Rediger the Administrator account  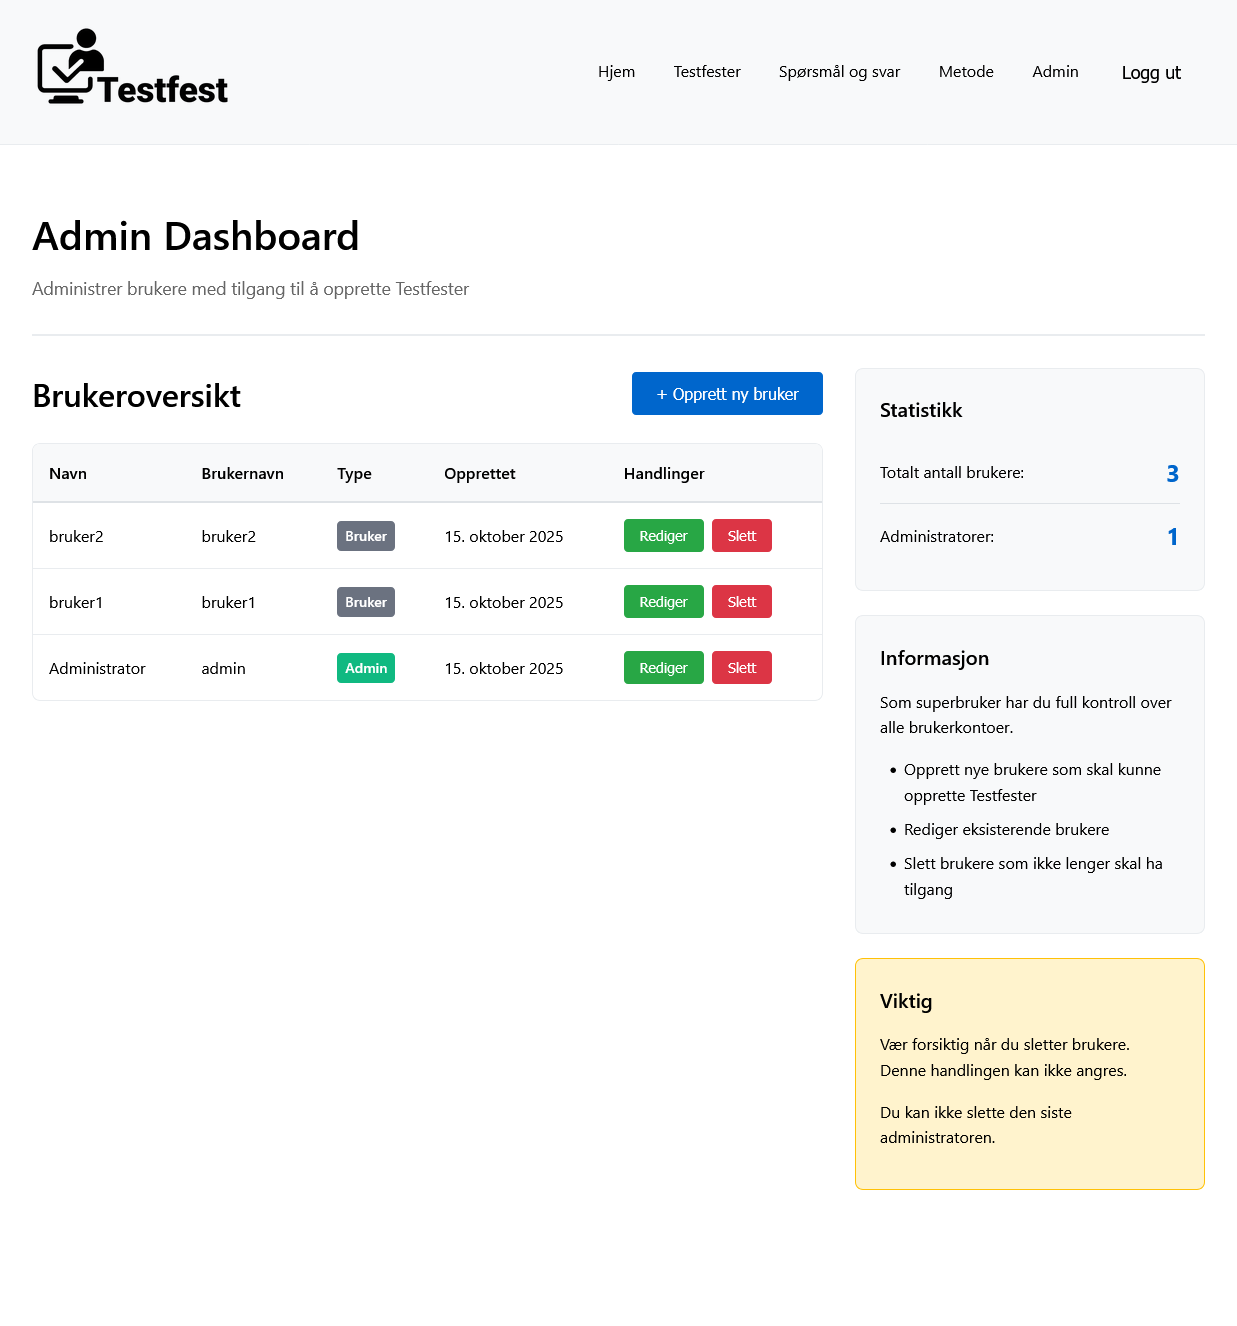663,667
